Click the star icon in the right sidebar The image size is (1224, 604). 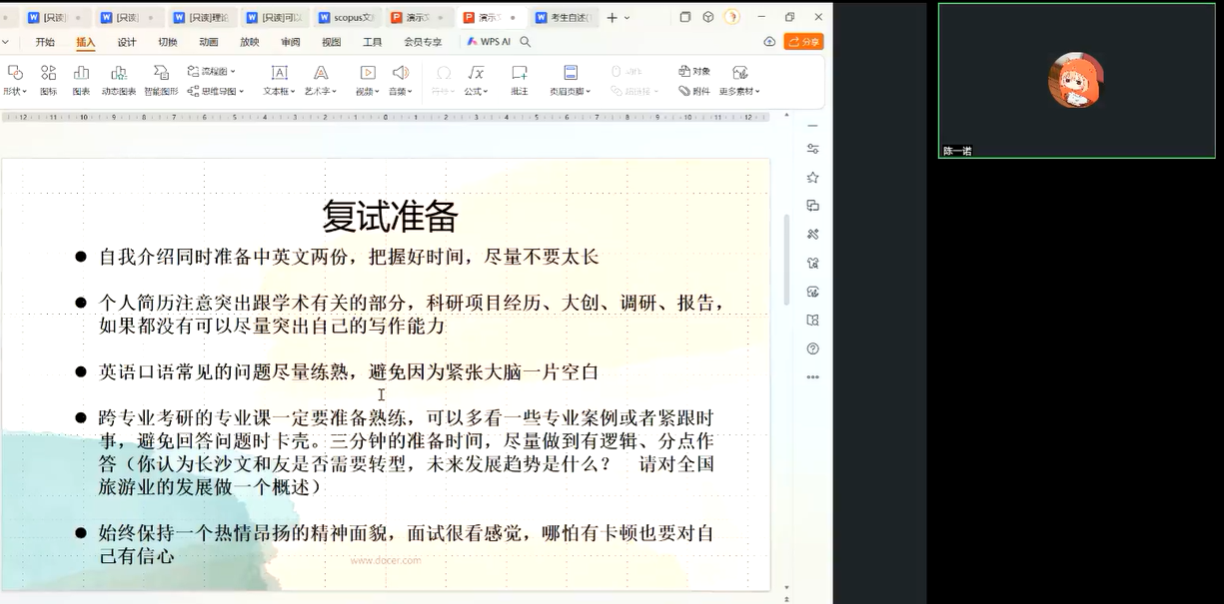(x=812, y=177)
